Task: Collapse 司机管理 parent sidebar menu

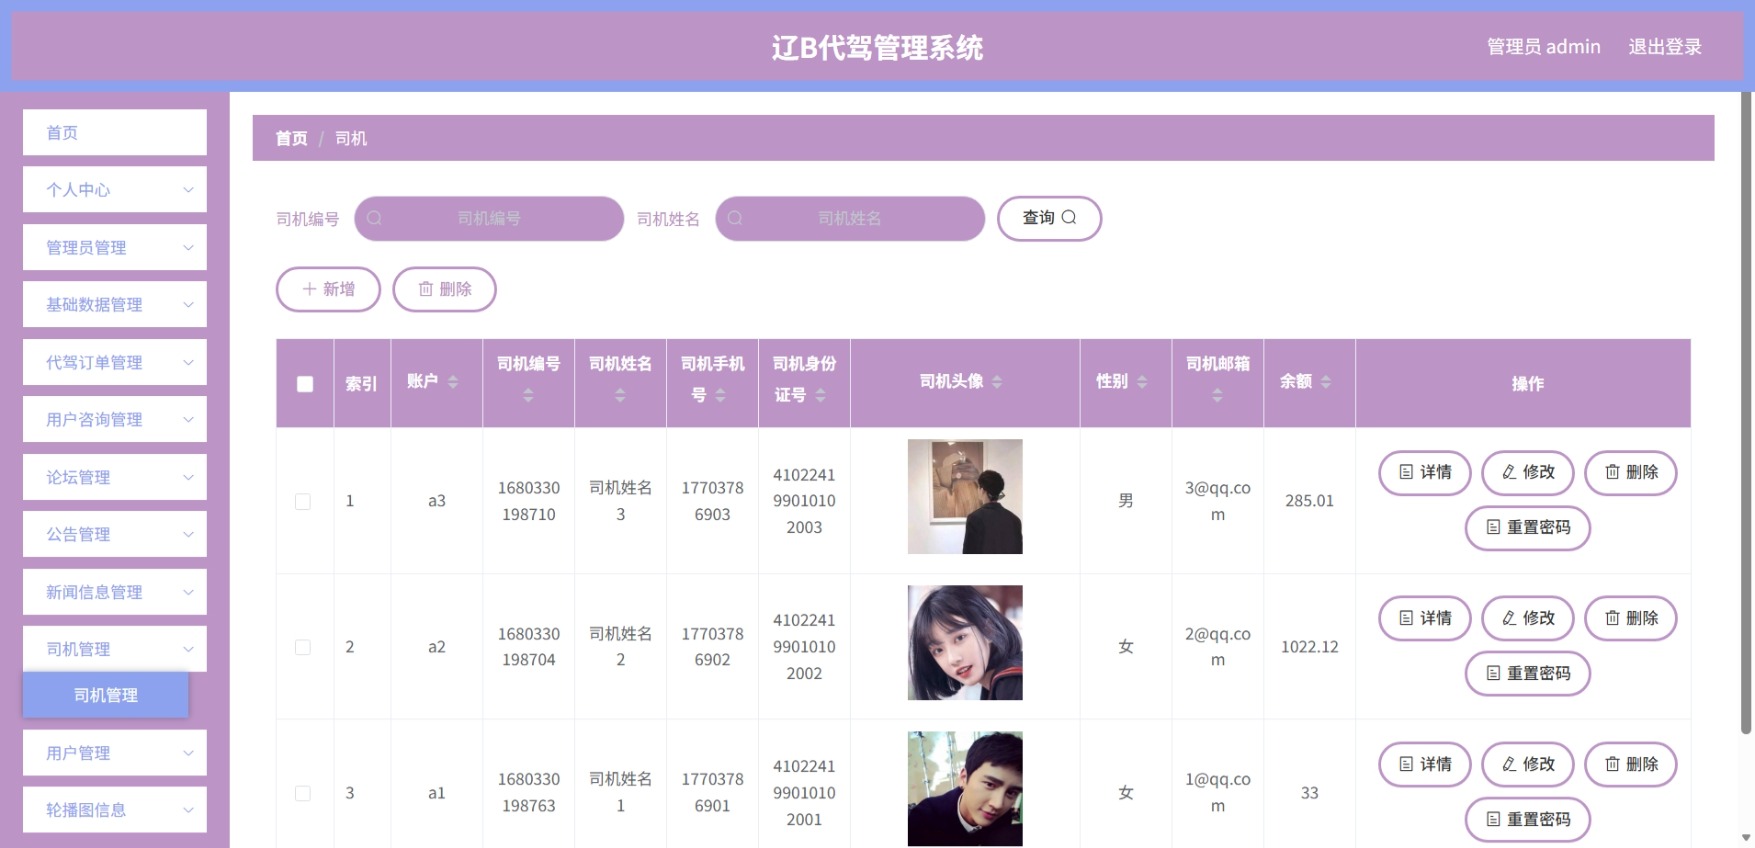Action: pyautogui.click(x=115, y=649)
